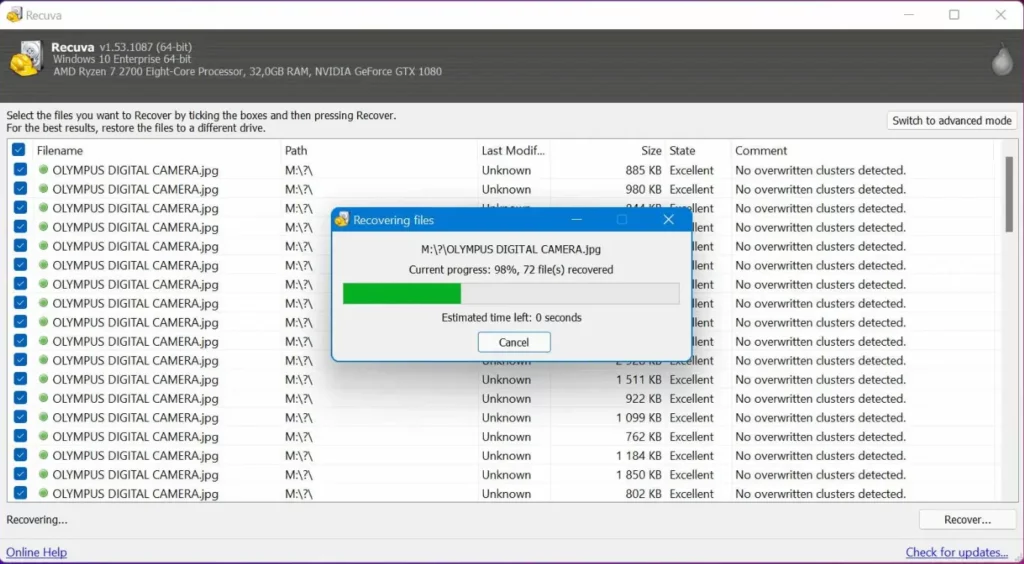Open the Check for updates... link
The height and width of the screenshot is (564, 1024).
957,552
